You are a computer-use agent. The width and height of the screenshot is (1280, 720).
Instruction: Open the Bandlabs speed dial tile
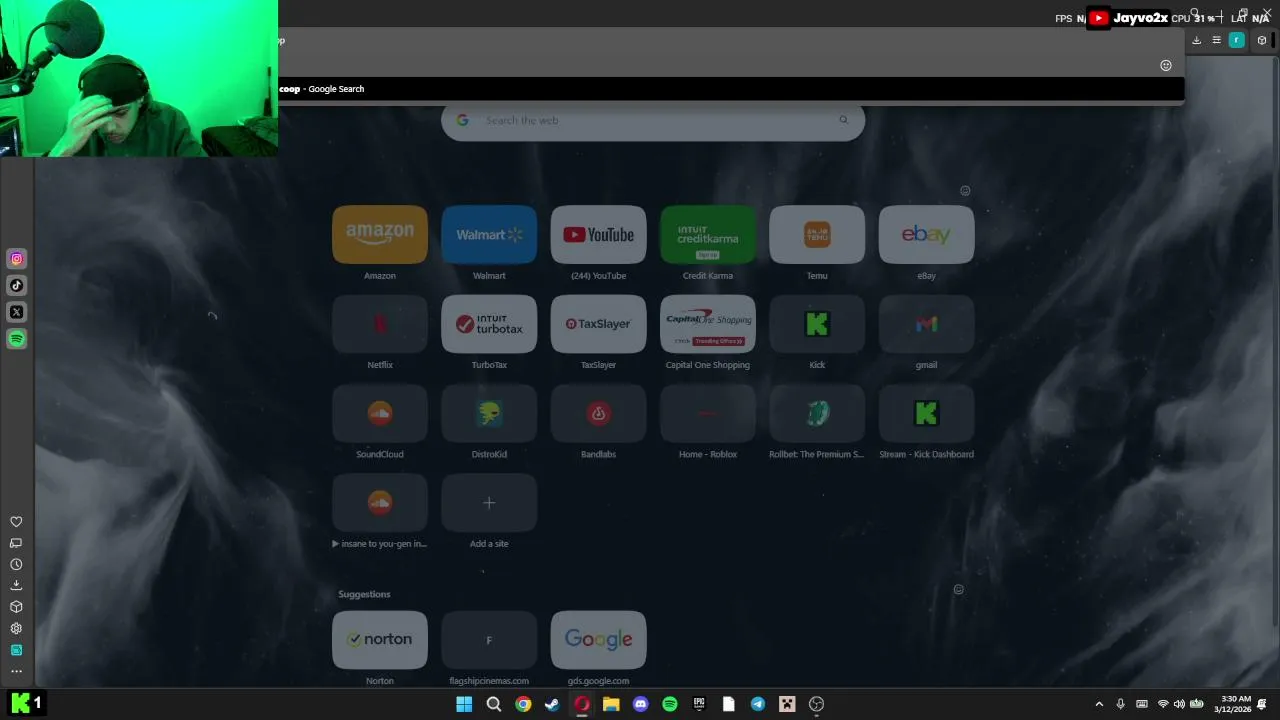point(598,413)
